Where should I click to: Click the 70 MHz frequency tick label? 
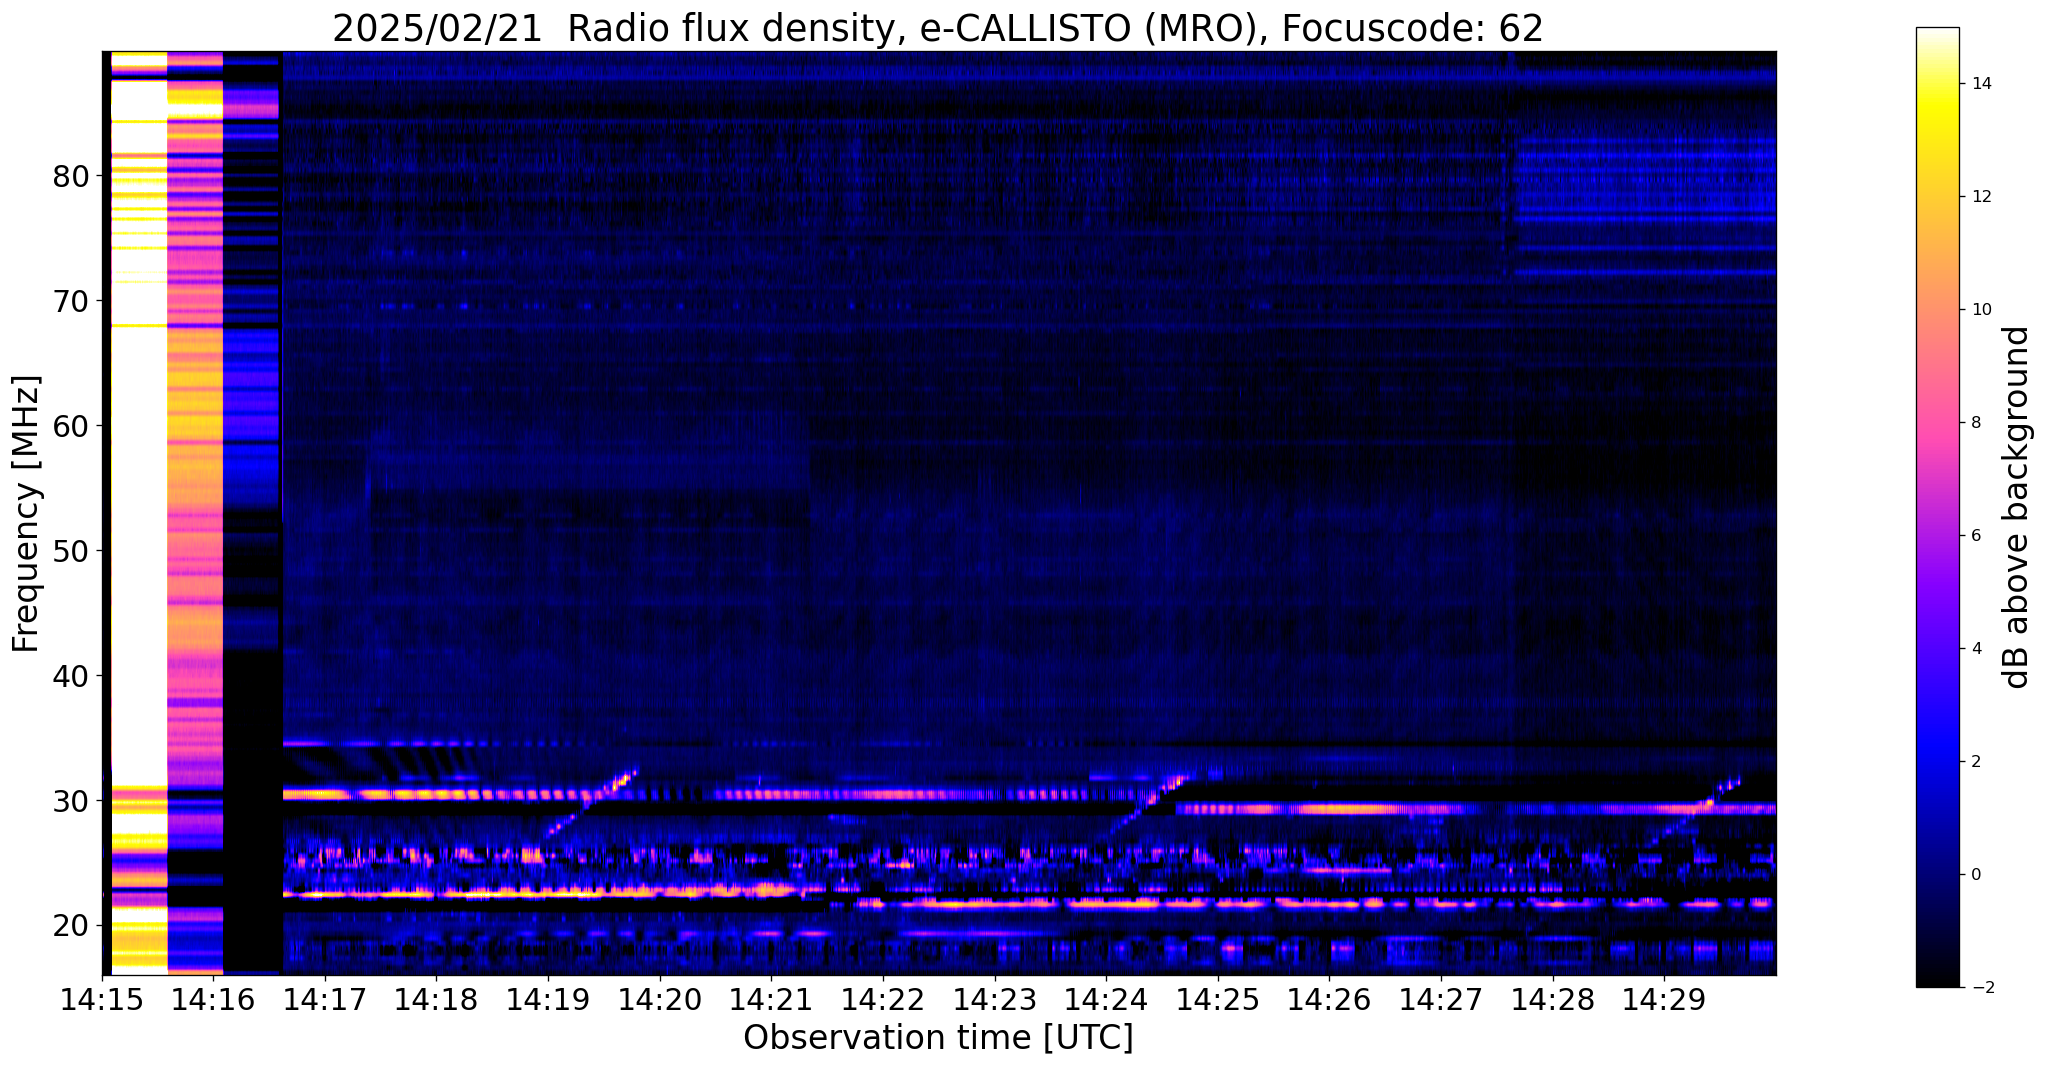[x=70, y=302]
